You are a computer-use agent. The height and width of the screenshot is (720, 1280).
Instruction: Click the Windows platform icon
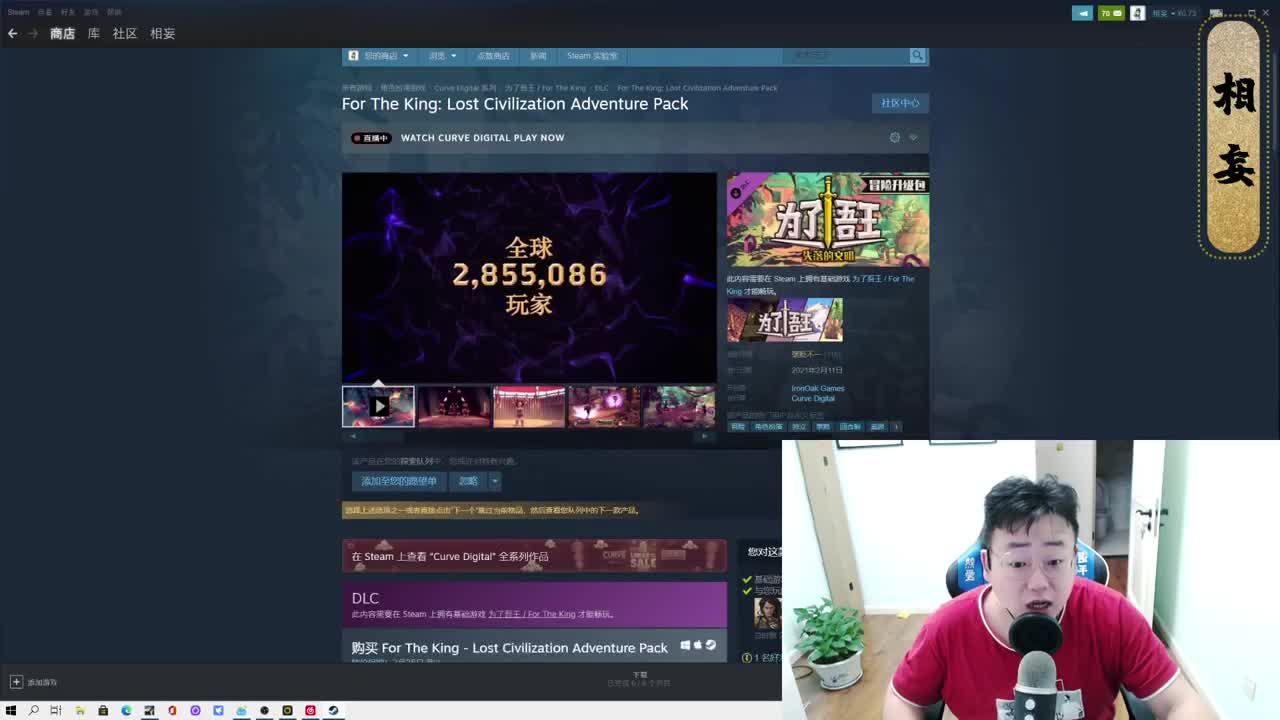685,645
